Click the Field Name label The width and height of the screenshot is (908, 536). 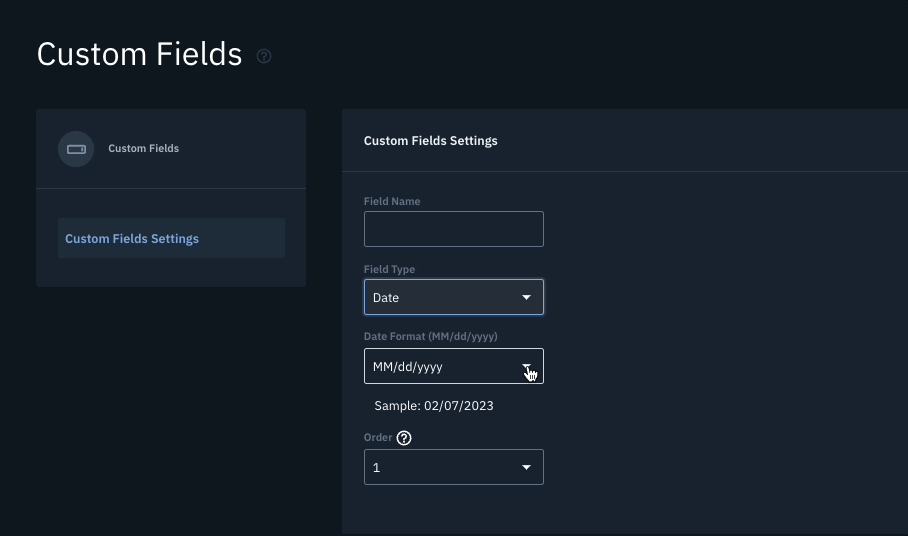point(392,201)
